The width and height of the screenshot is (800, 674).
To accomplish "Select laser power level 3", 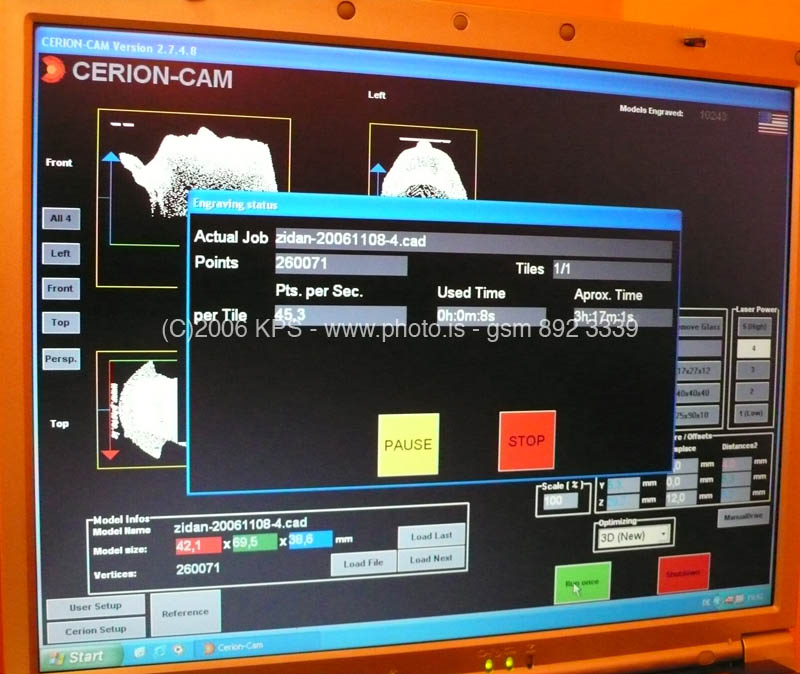I will pyautogui.click(x=753, y=369).
